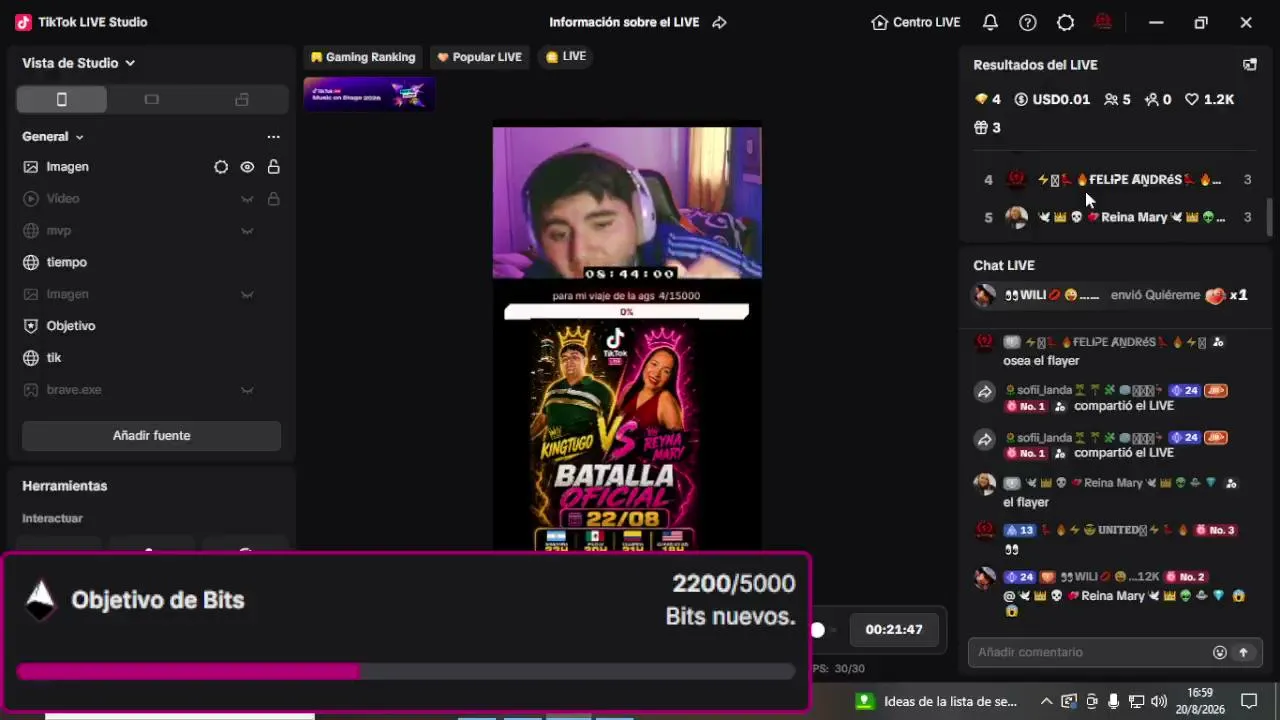The image size is (1280, 720).
Task: Click the gifts stat showing 3
Action: [987, 127]
